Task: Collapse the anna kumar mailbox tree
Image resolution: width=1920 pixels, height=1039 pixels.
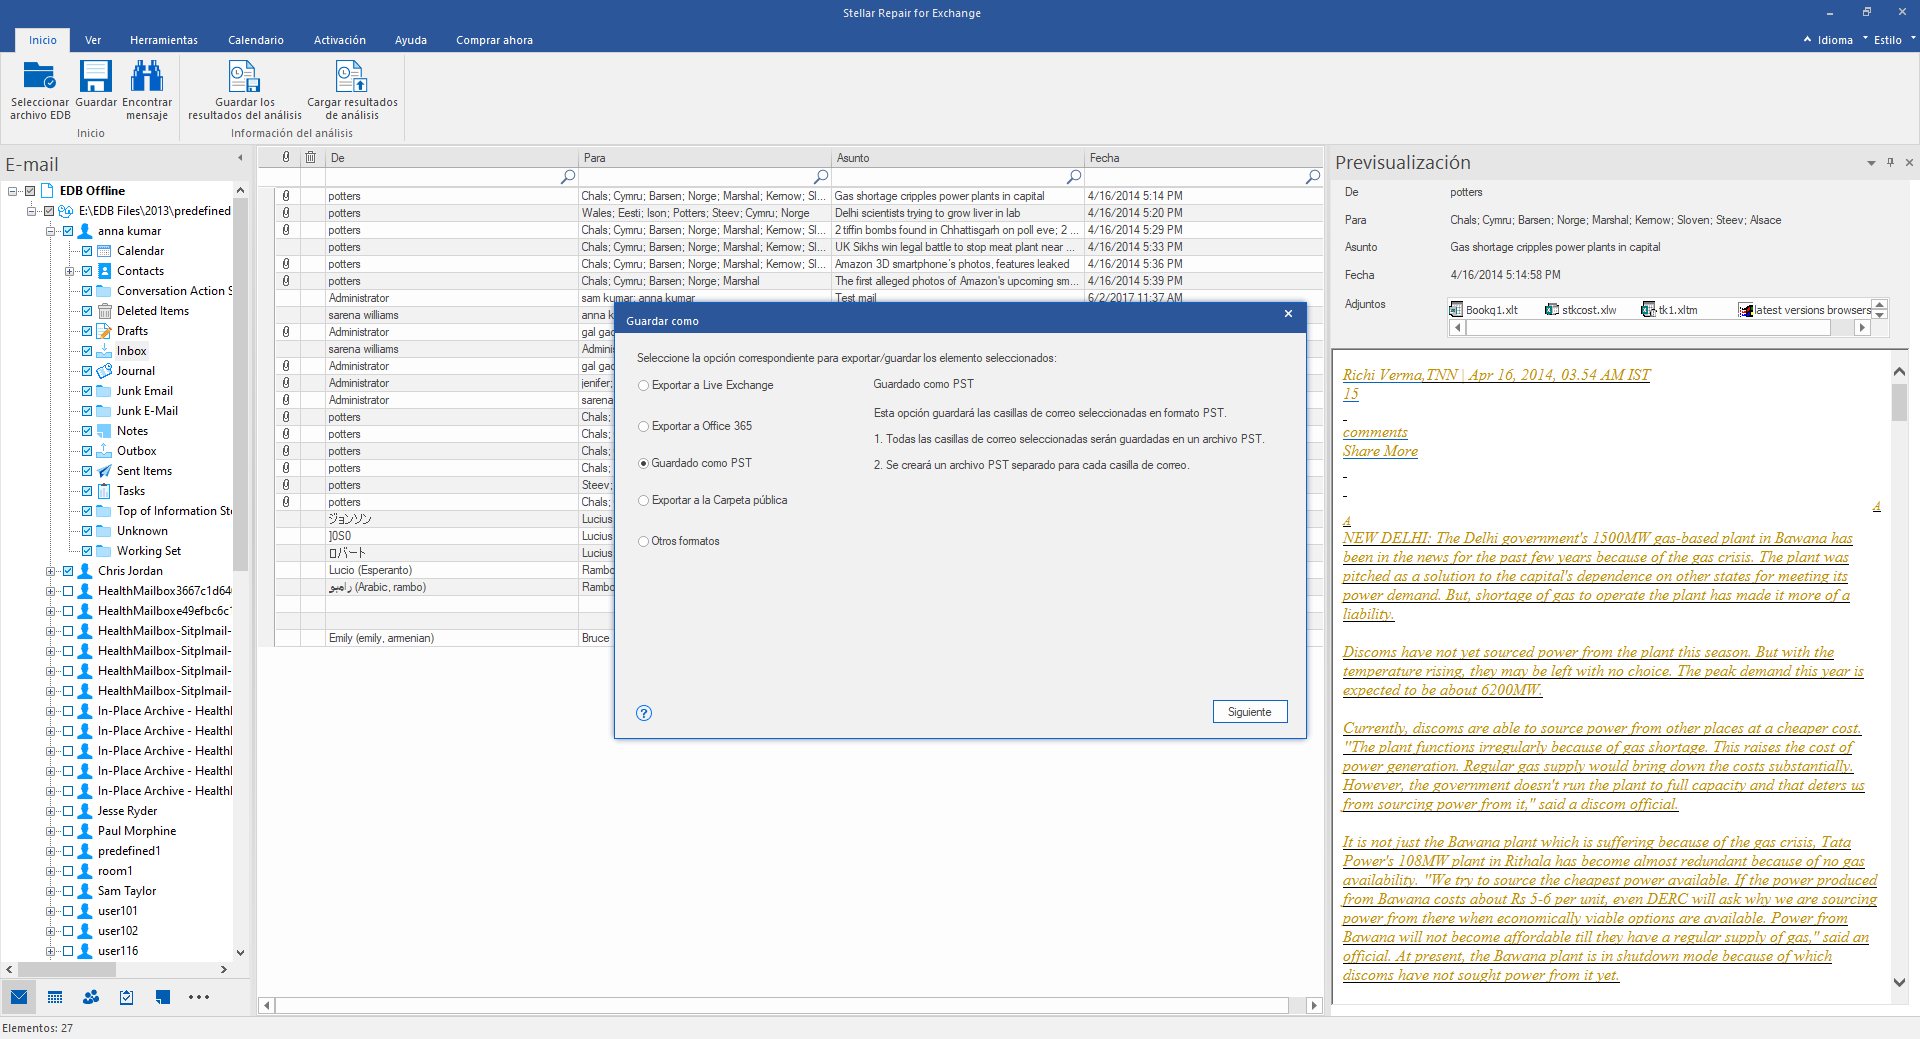Action: pyautogui.click(x=50, y=231)
